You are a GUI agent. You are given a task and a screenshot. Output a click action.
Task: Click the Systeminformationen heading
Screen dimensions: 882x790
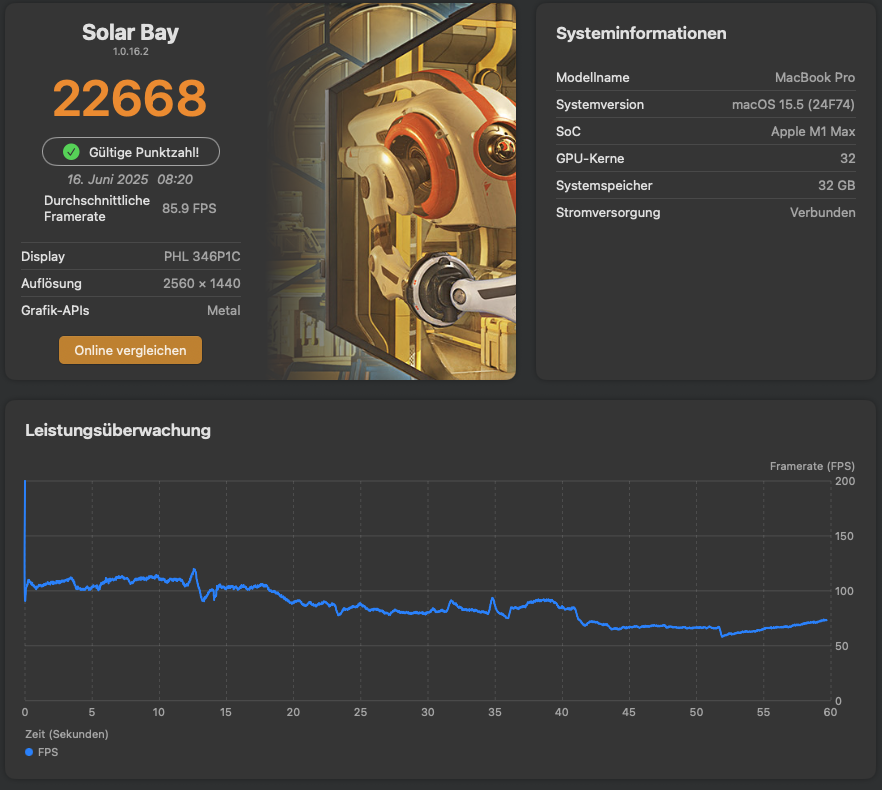coord(641,33)
